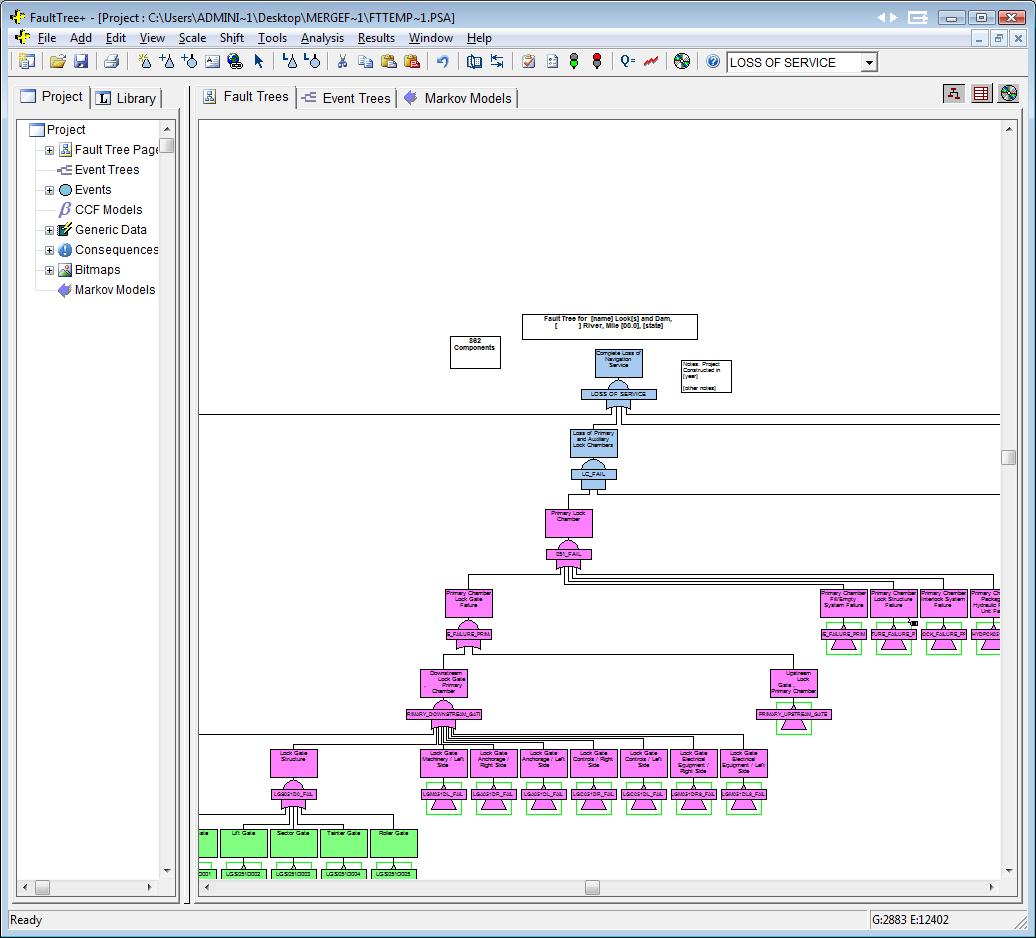This screenshot has height=938, width=1036.
Task: Copy selection with the copy icon
Action: tap(365, 61)
